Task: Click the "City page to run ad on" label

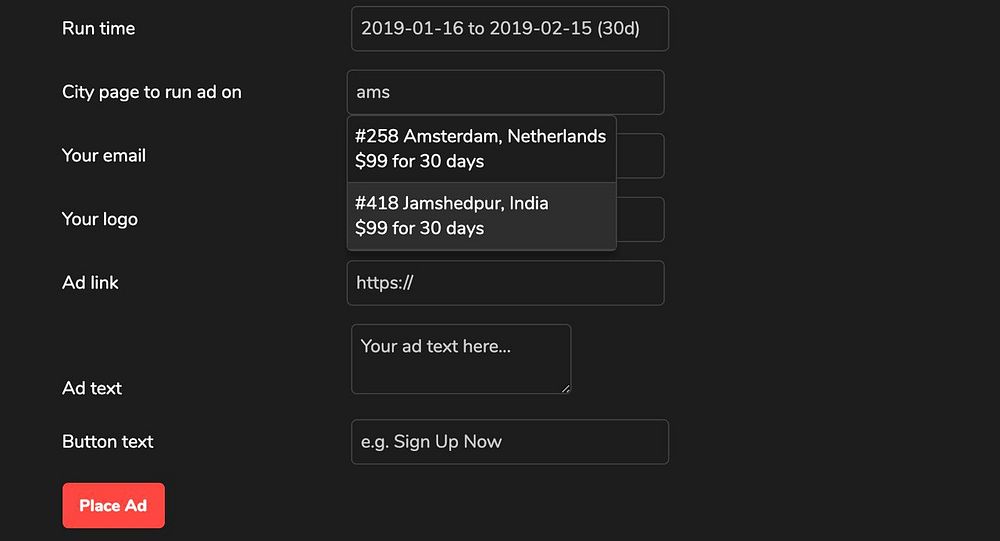Action: [152, 92]
